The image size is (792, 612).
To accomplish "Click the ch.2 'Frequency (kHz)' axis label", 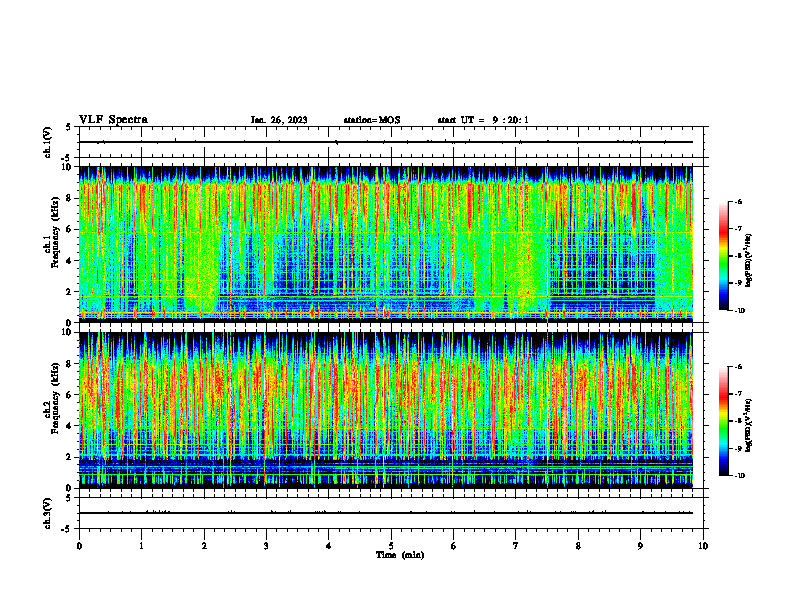I will [55, 399].
